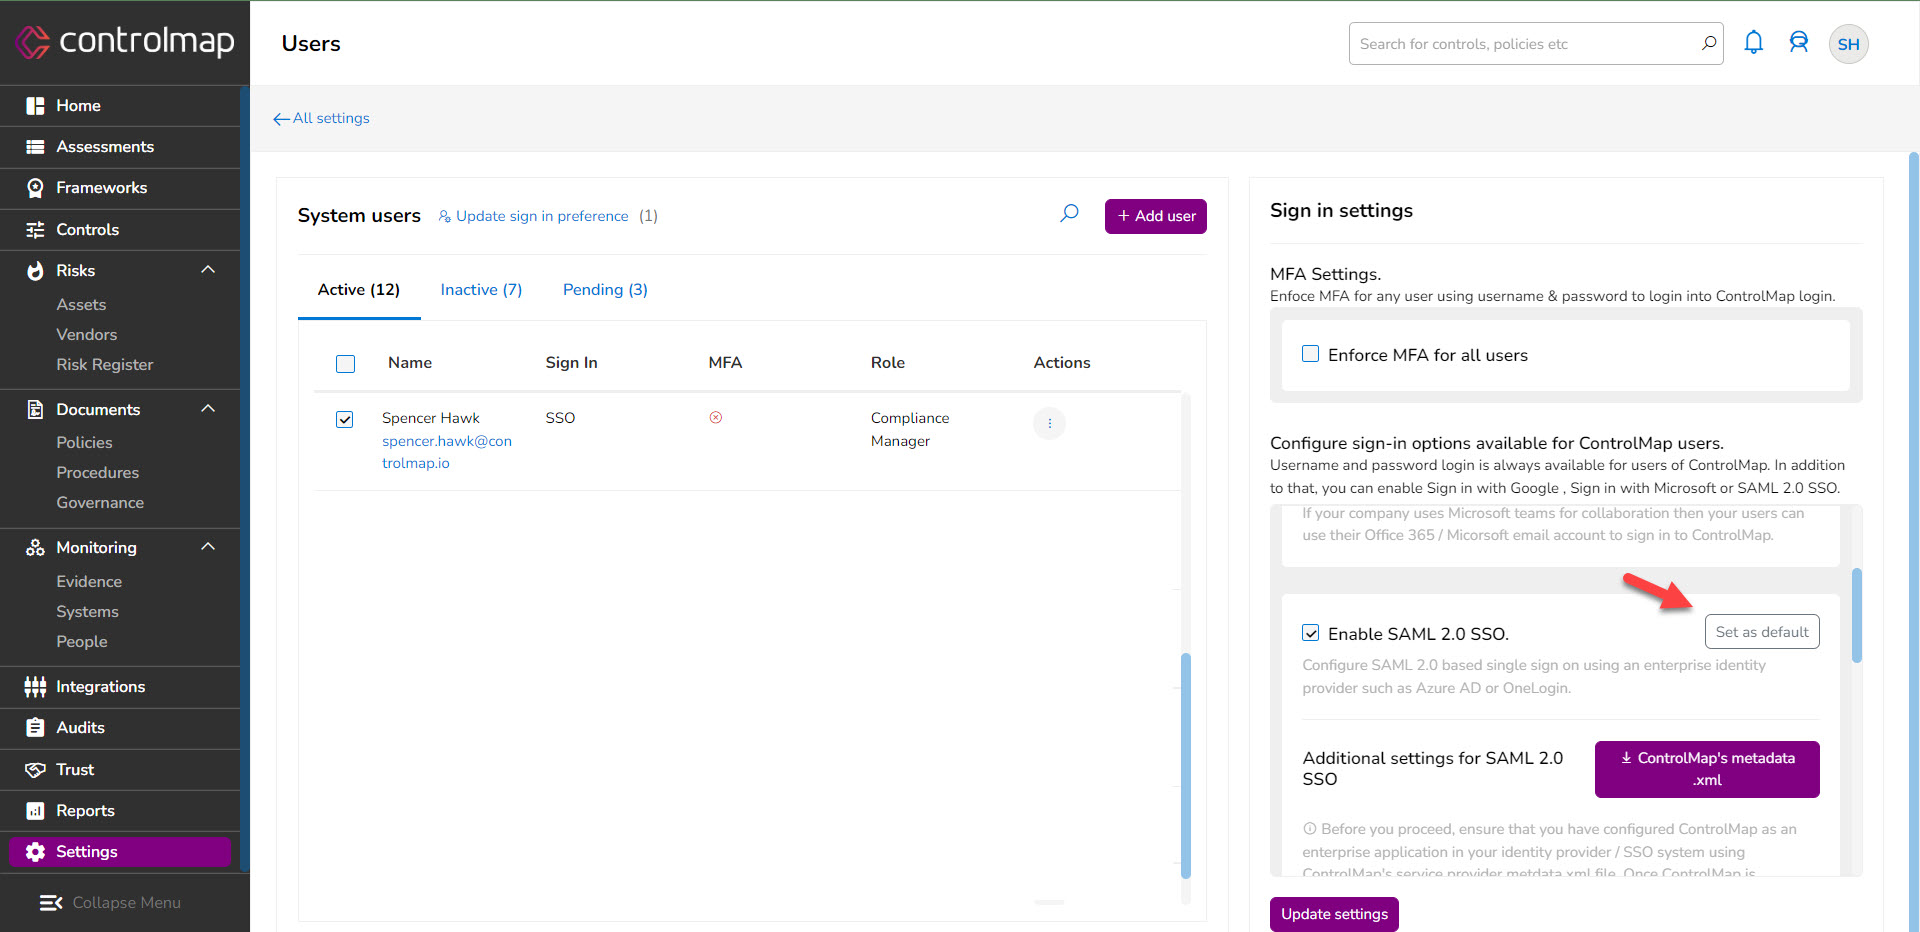
Task: Open Governance menu item
Action: click(100, 503)
